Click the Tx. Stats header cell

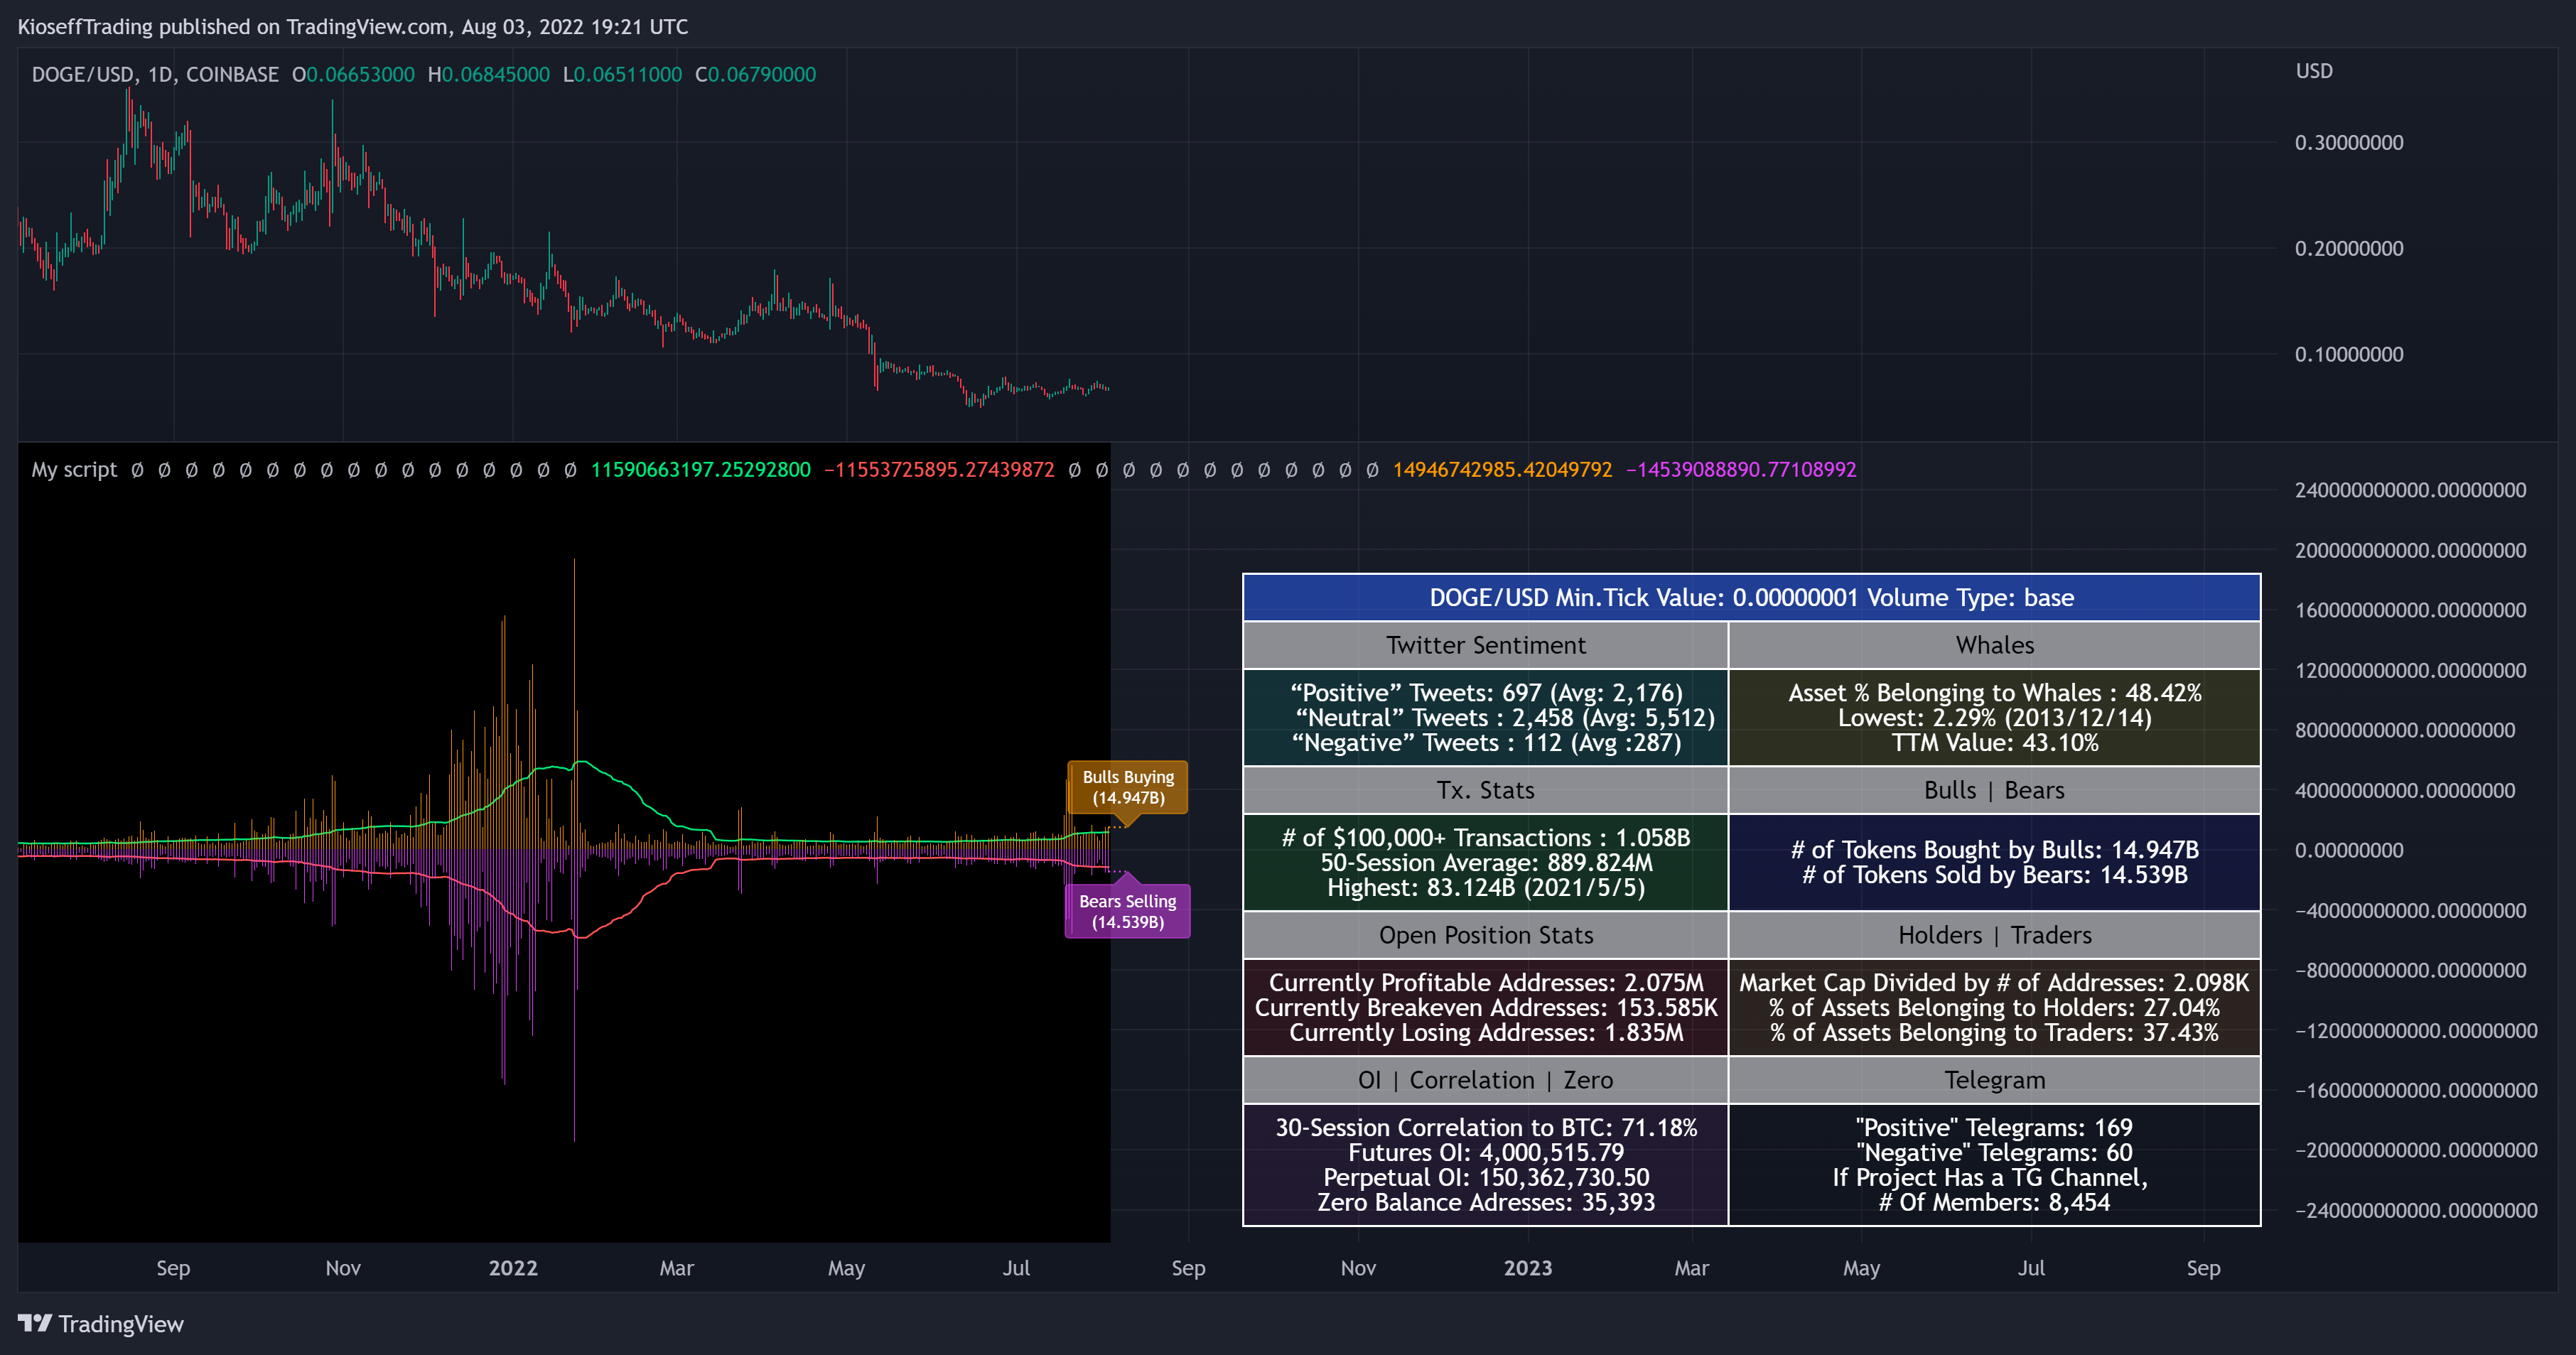click(1485, 790)
